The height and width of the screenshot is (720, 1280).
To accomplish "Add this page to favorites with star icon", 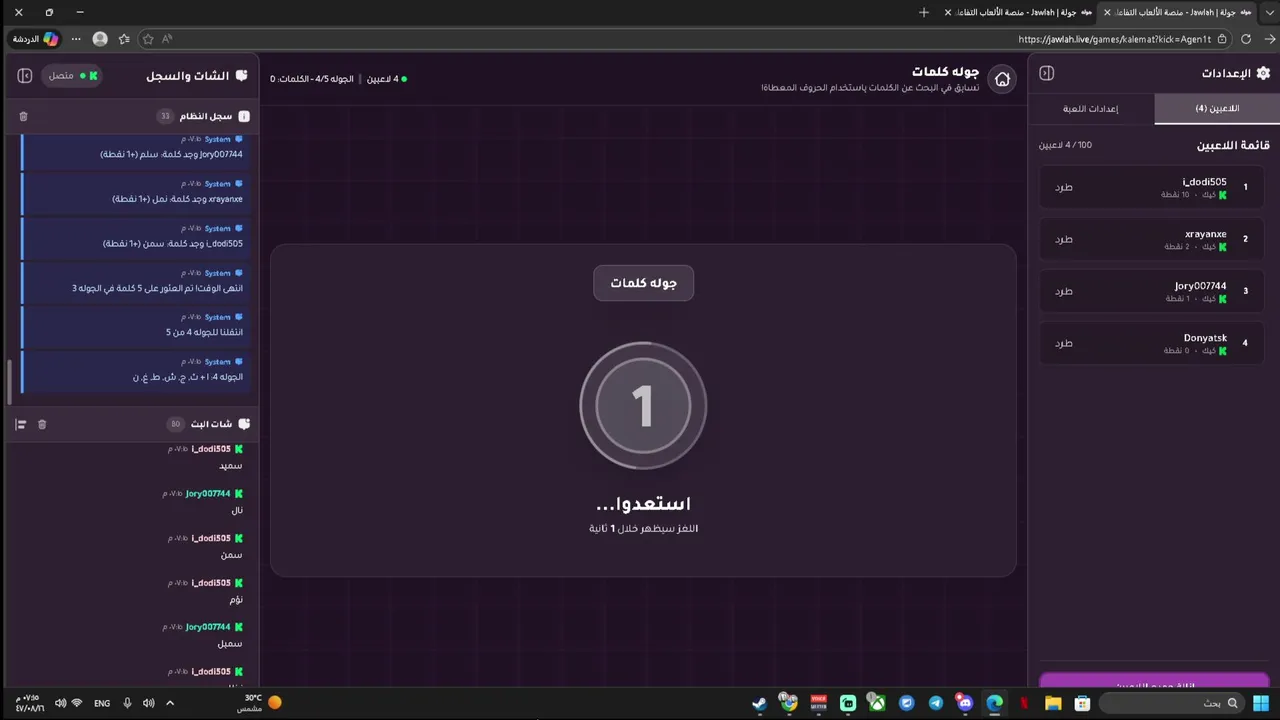I will pyautogui.click(x=148, y=39).
